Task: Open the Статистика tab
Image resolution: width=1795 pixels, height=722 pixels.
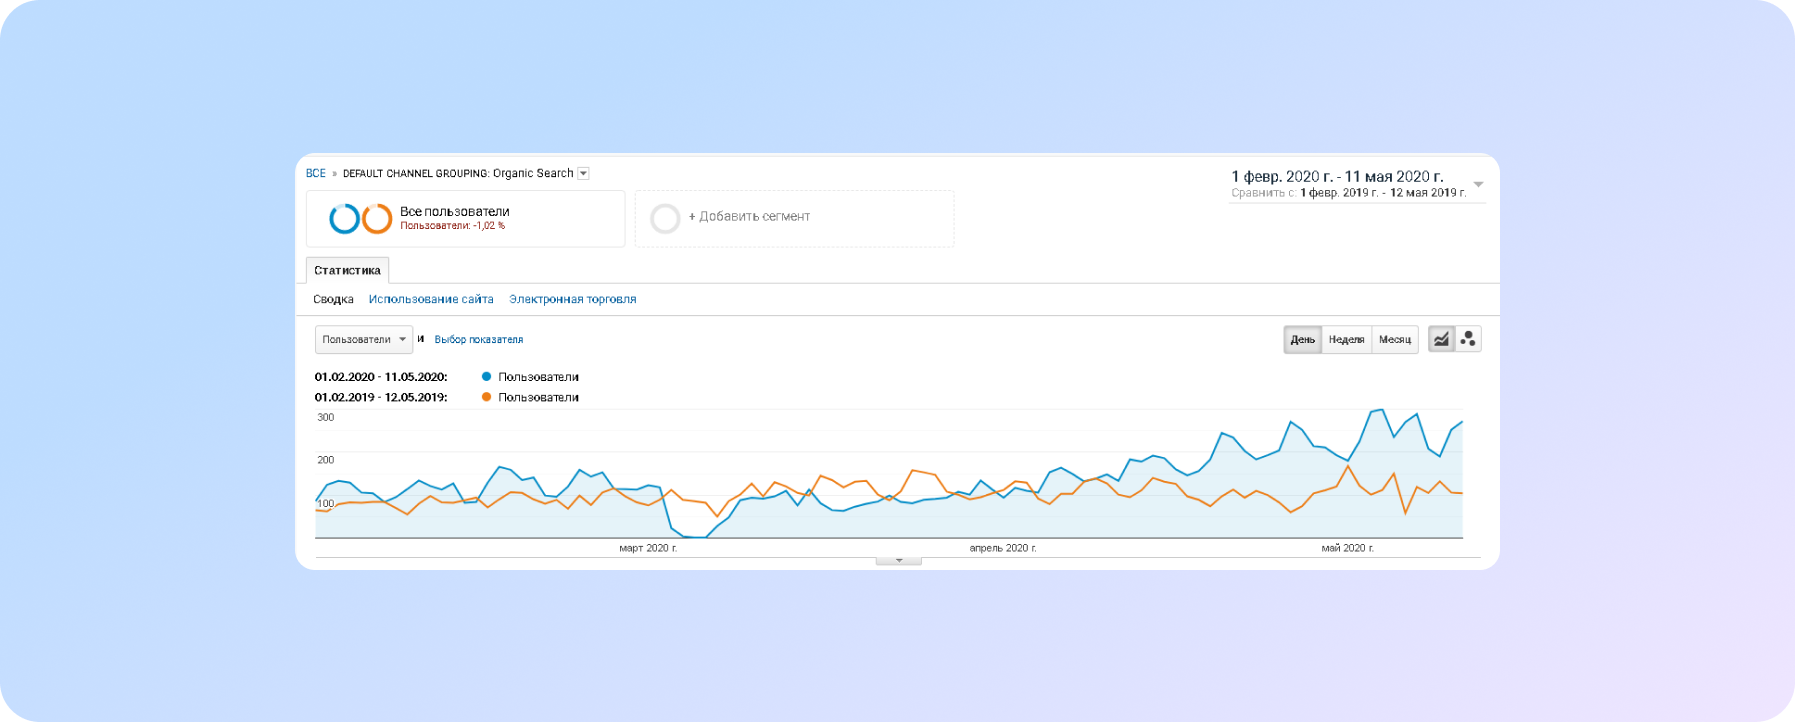Action: [x=347, y=270]
